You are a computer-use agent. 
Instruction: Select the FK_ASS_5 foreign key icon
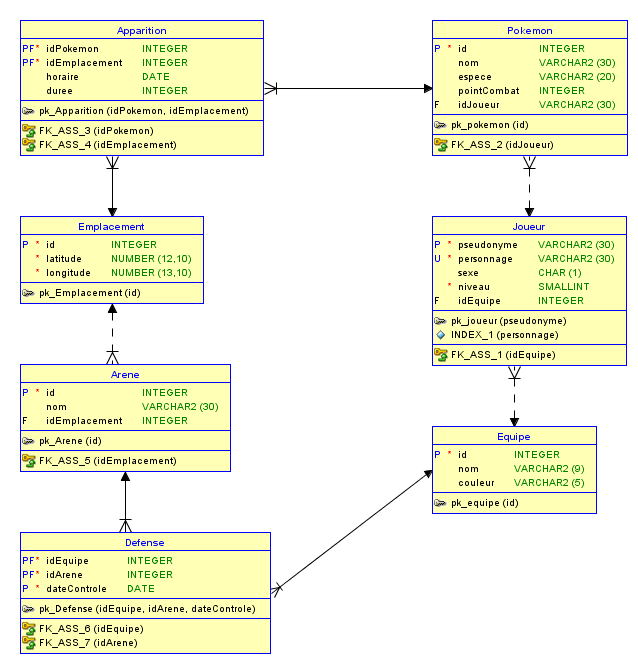(x=29, y=461)
